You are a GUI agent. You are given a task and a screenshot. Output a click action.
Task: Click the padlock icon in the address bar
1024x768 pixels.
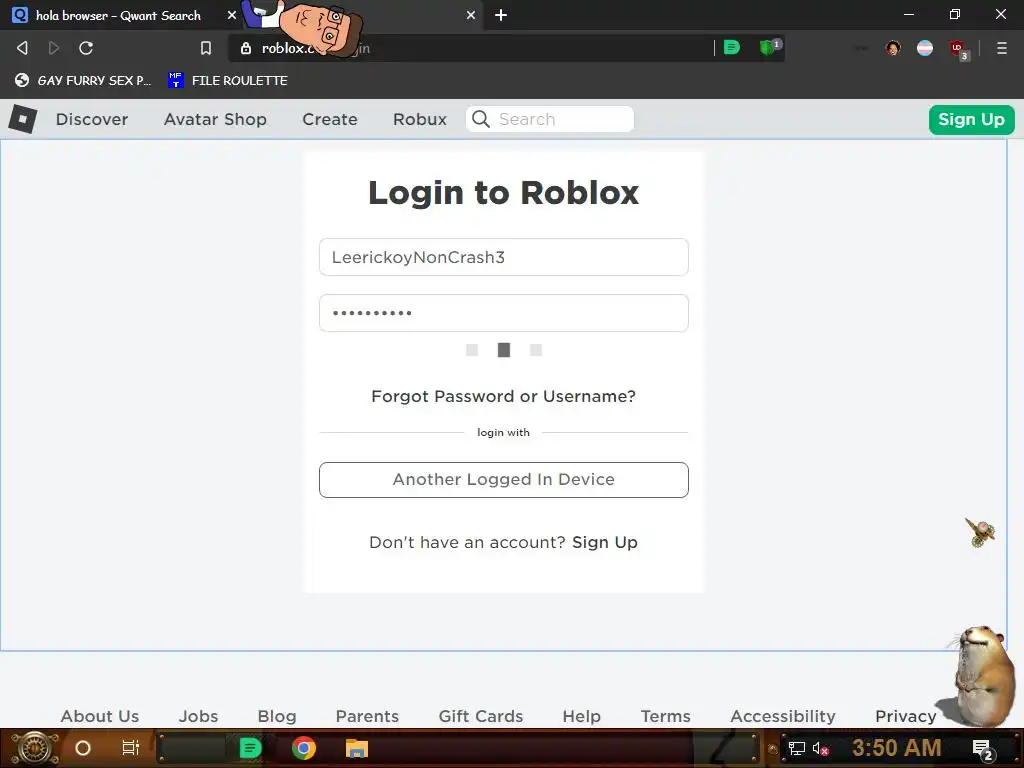(x=246, y=48)
